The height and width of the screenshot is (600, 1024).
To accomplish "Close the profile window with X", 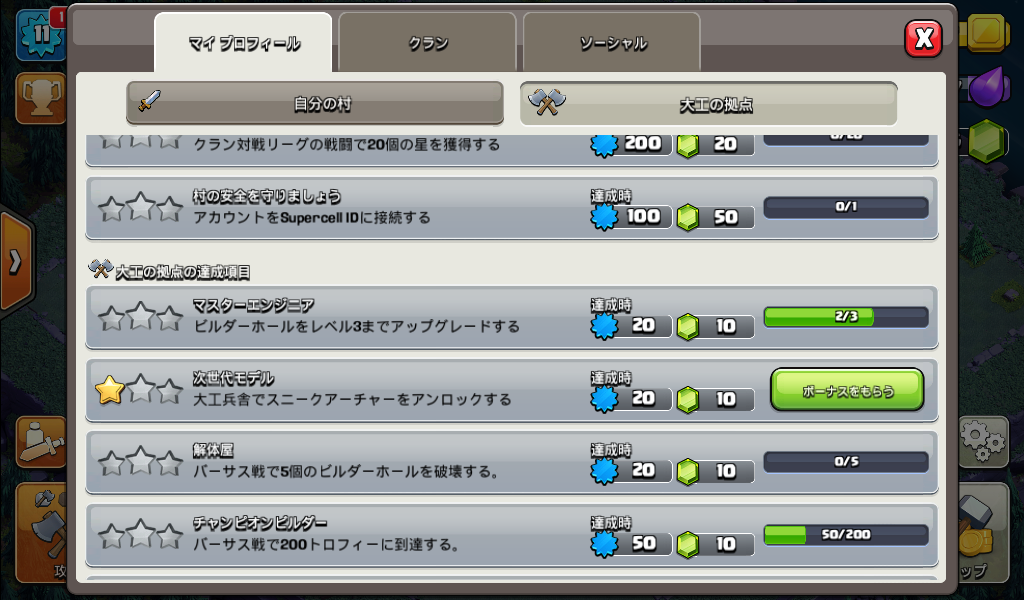I will click(x=923, y=39).
